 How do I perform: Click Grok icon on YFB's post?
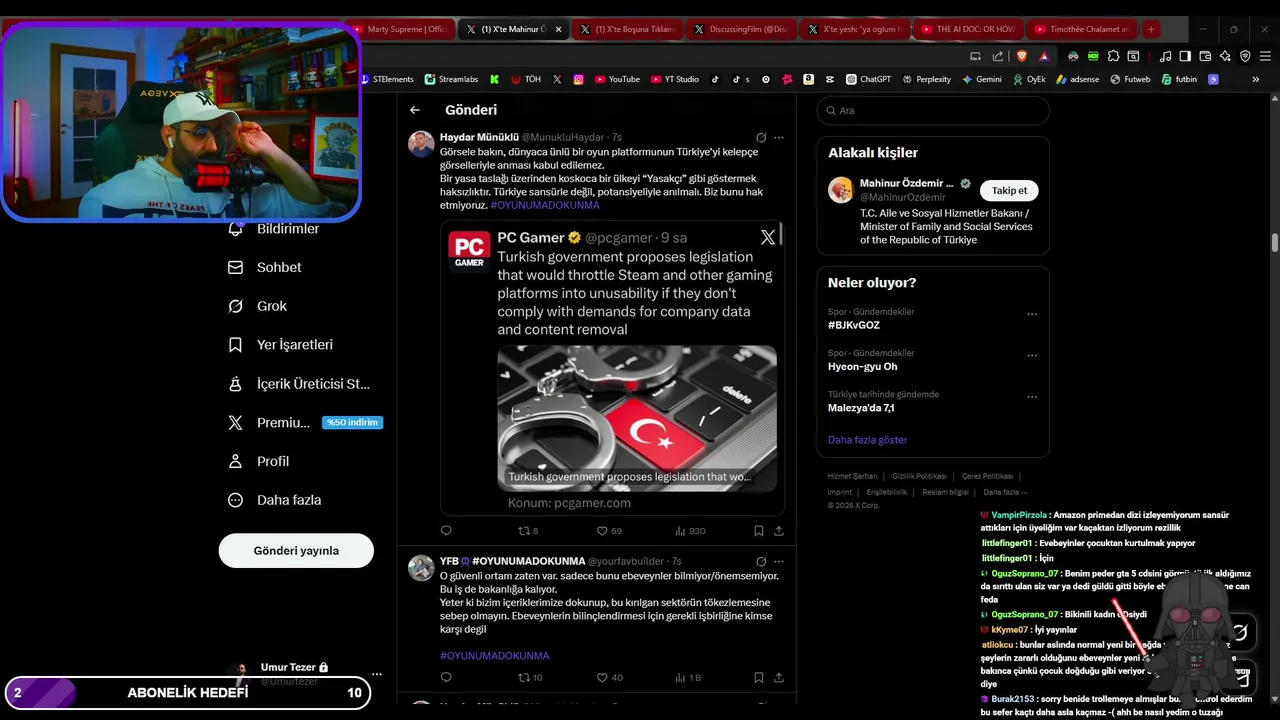(761, 562)
